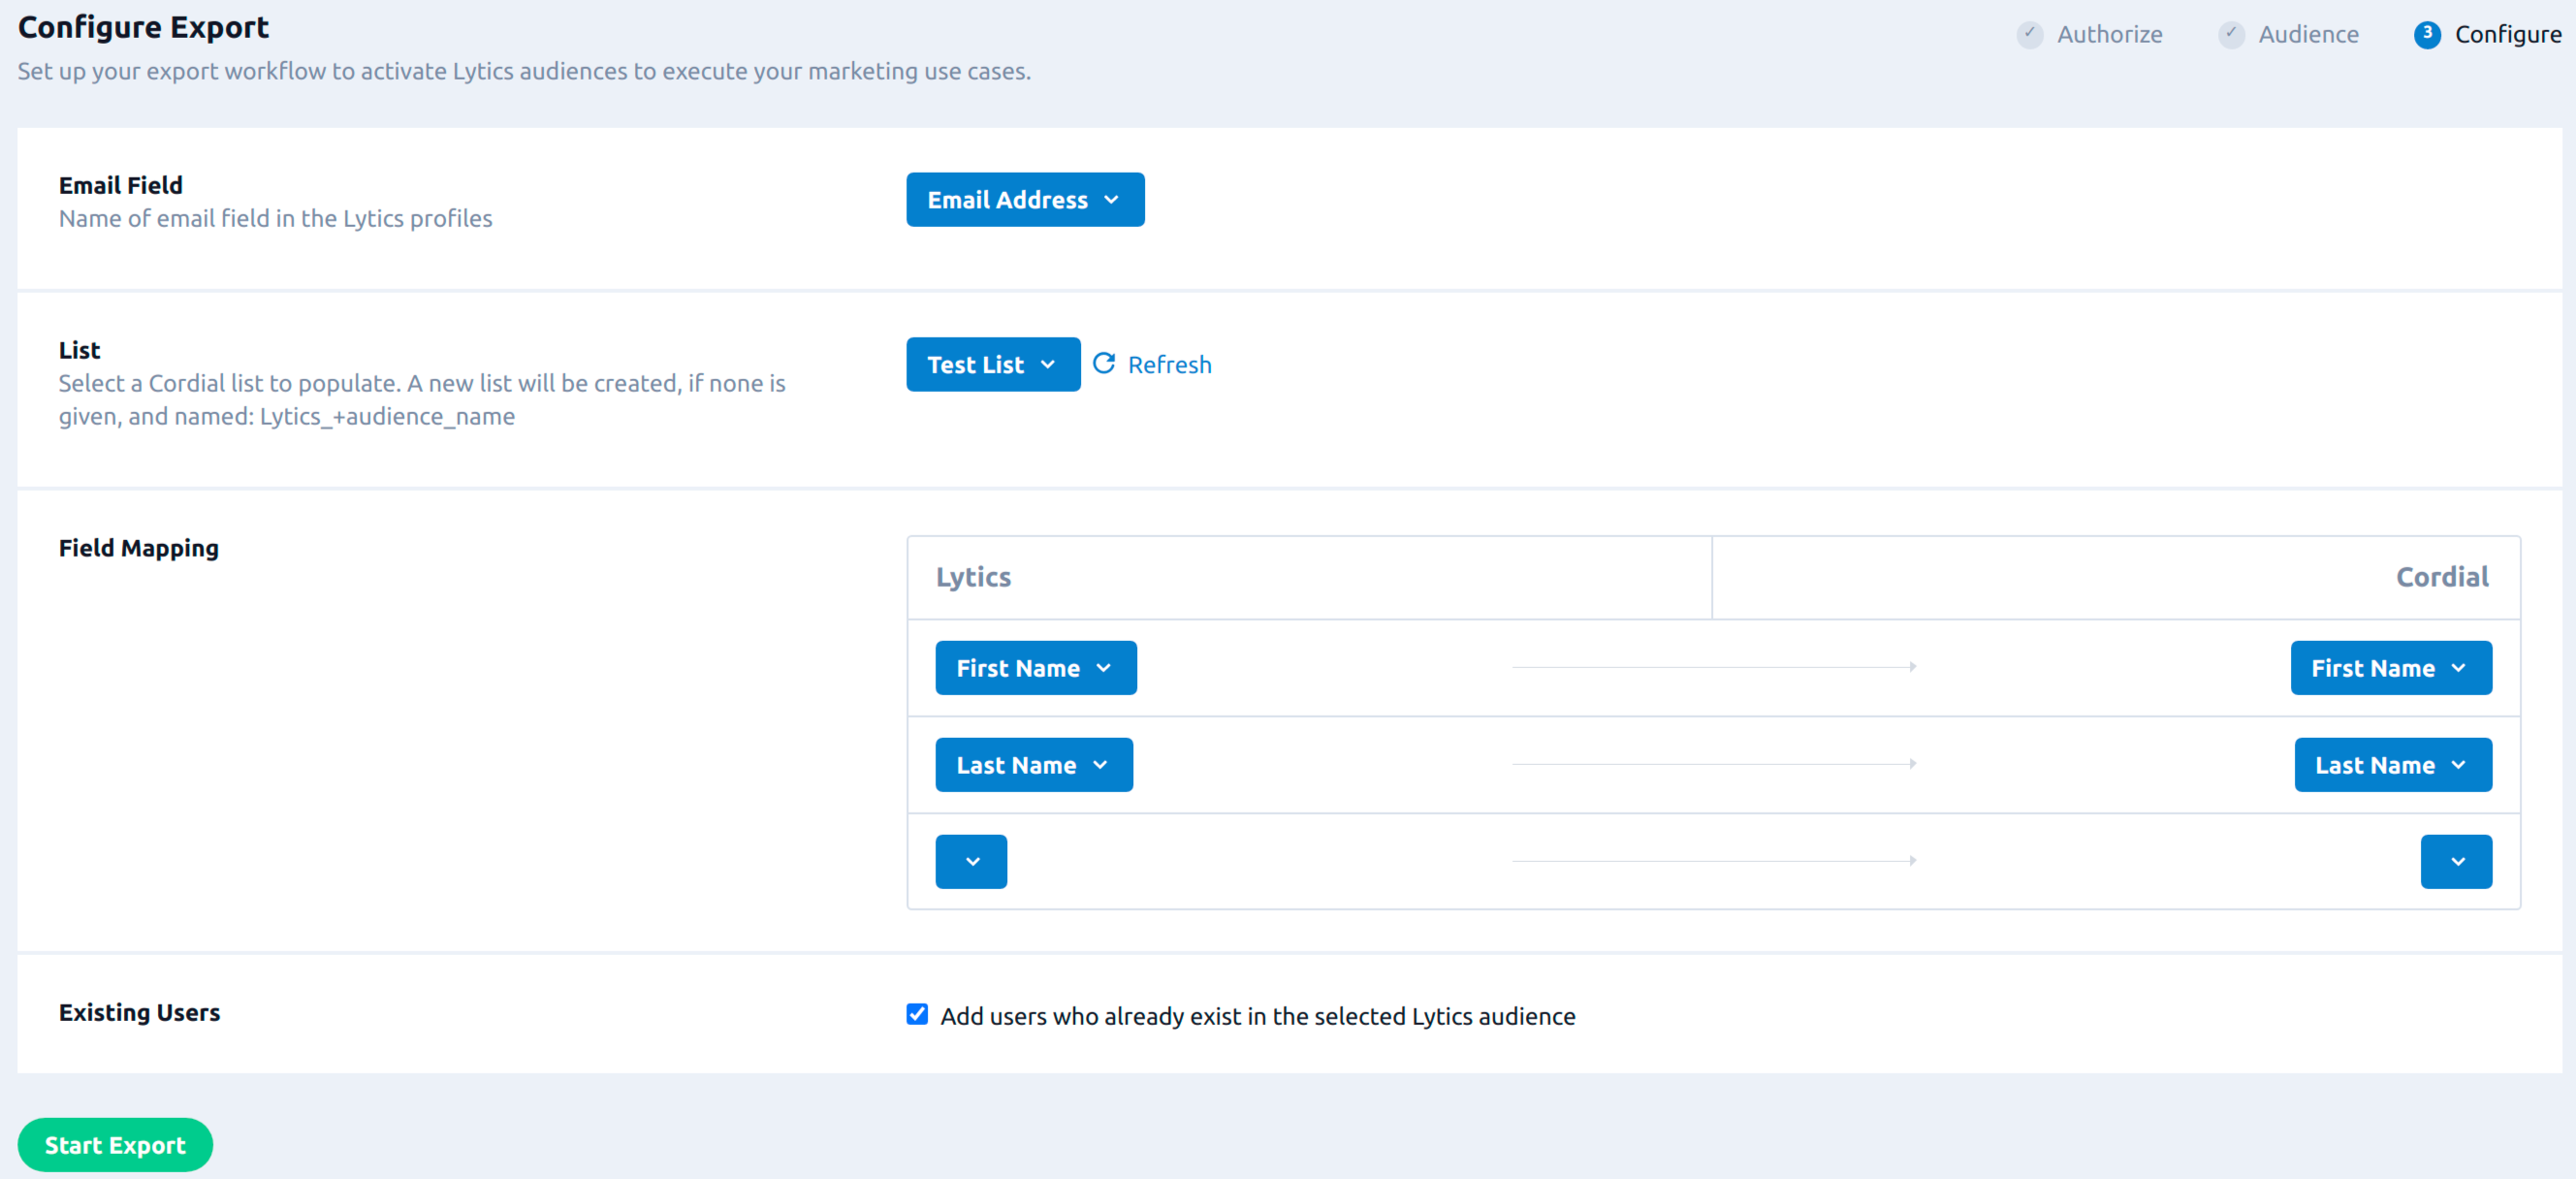Expand the empty Cordial field dropdown
This screenshot has height=1179, width=2576.
tap(2456, 860)
